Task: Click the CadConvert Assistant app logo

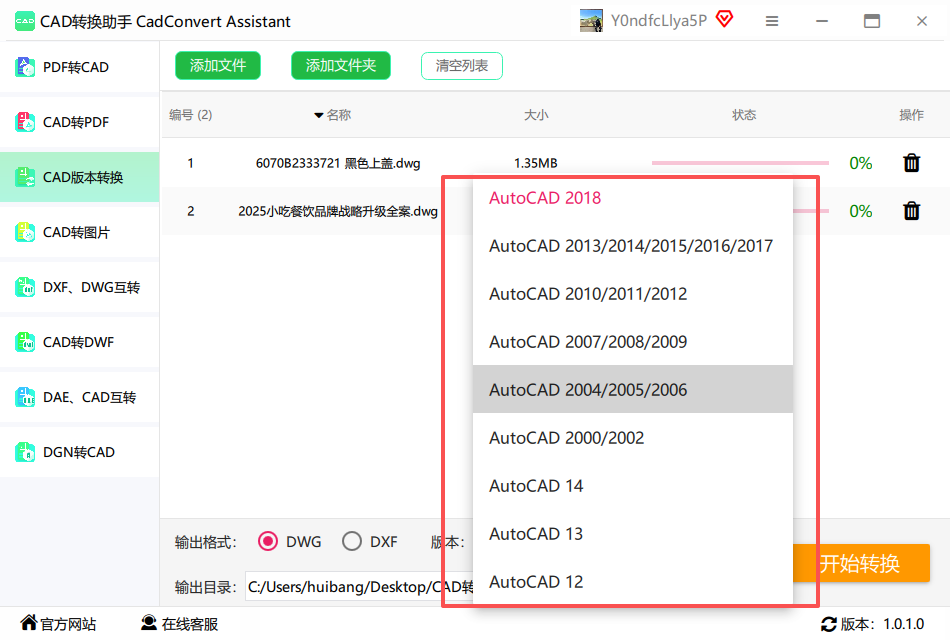Action: tap(25, 21)
